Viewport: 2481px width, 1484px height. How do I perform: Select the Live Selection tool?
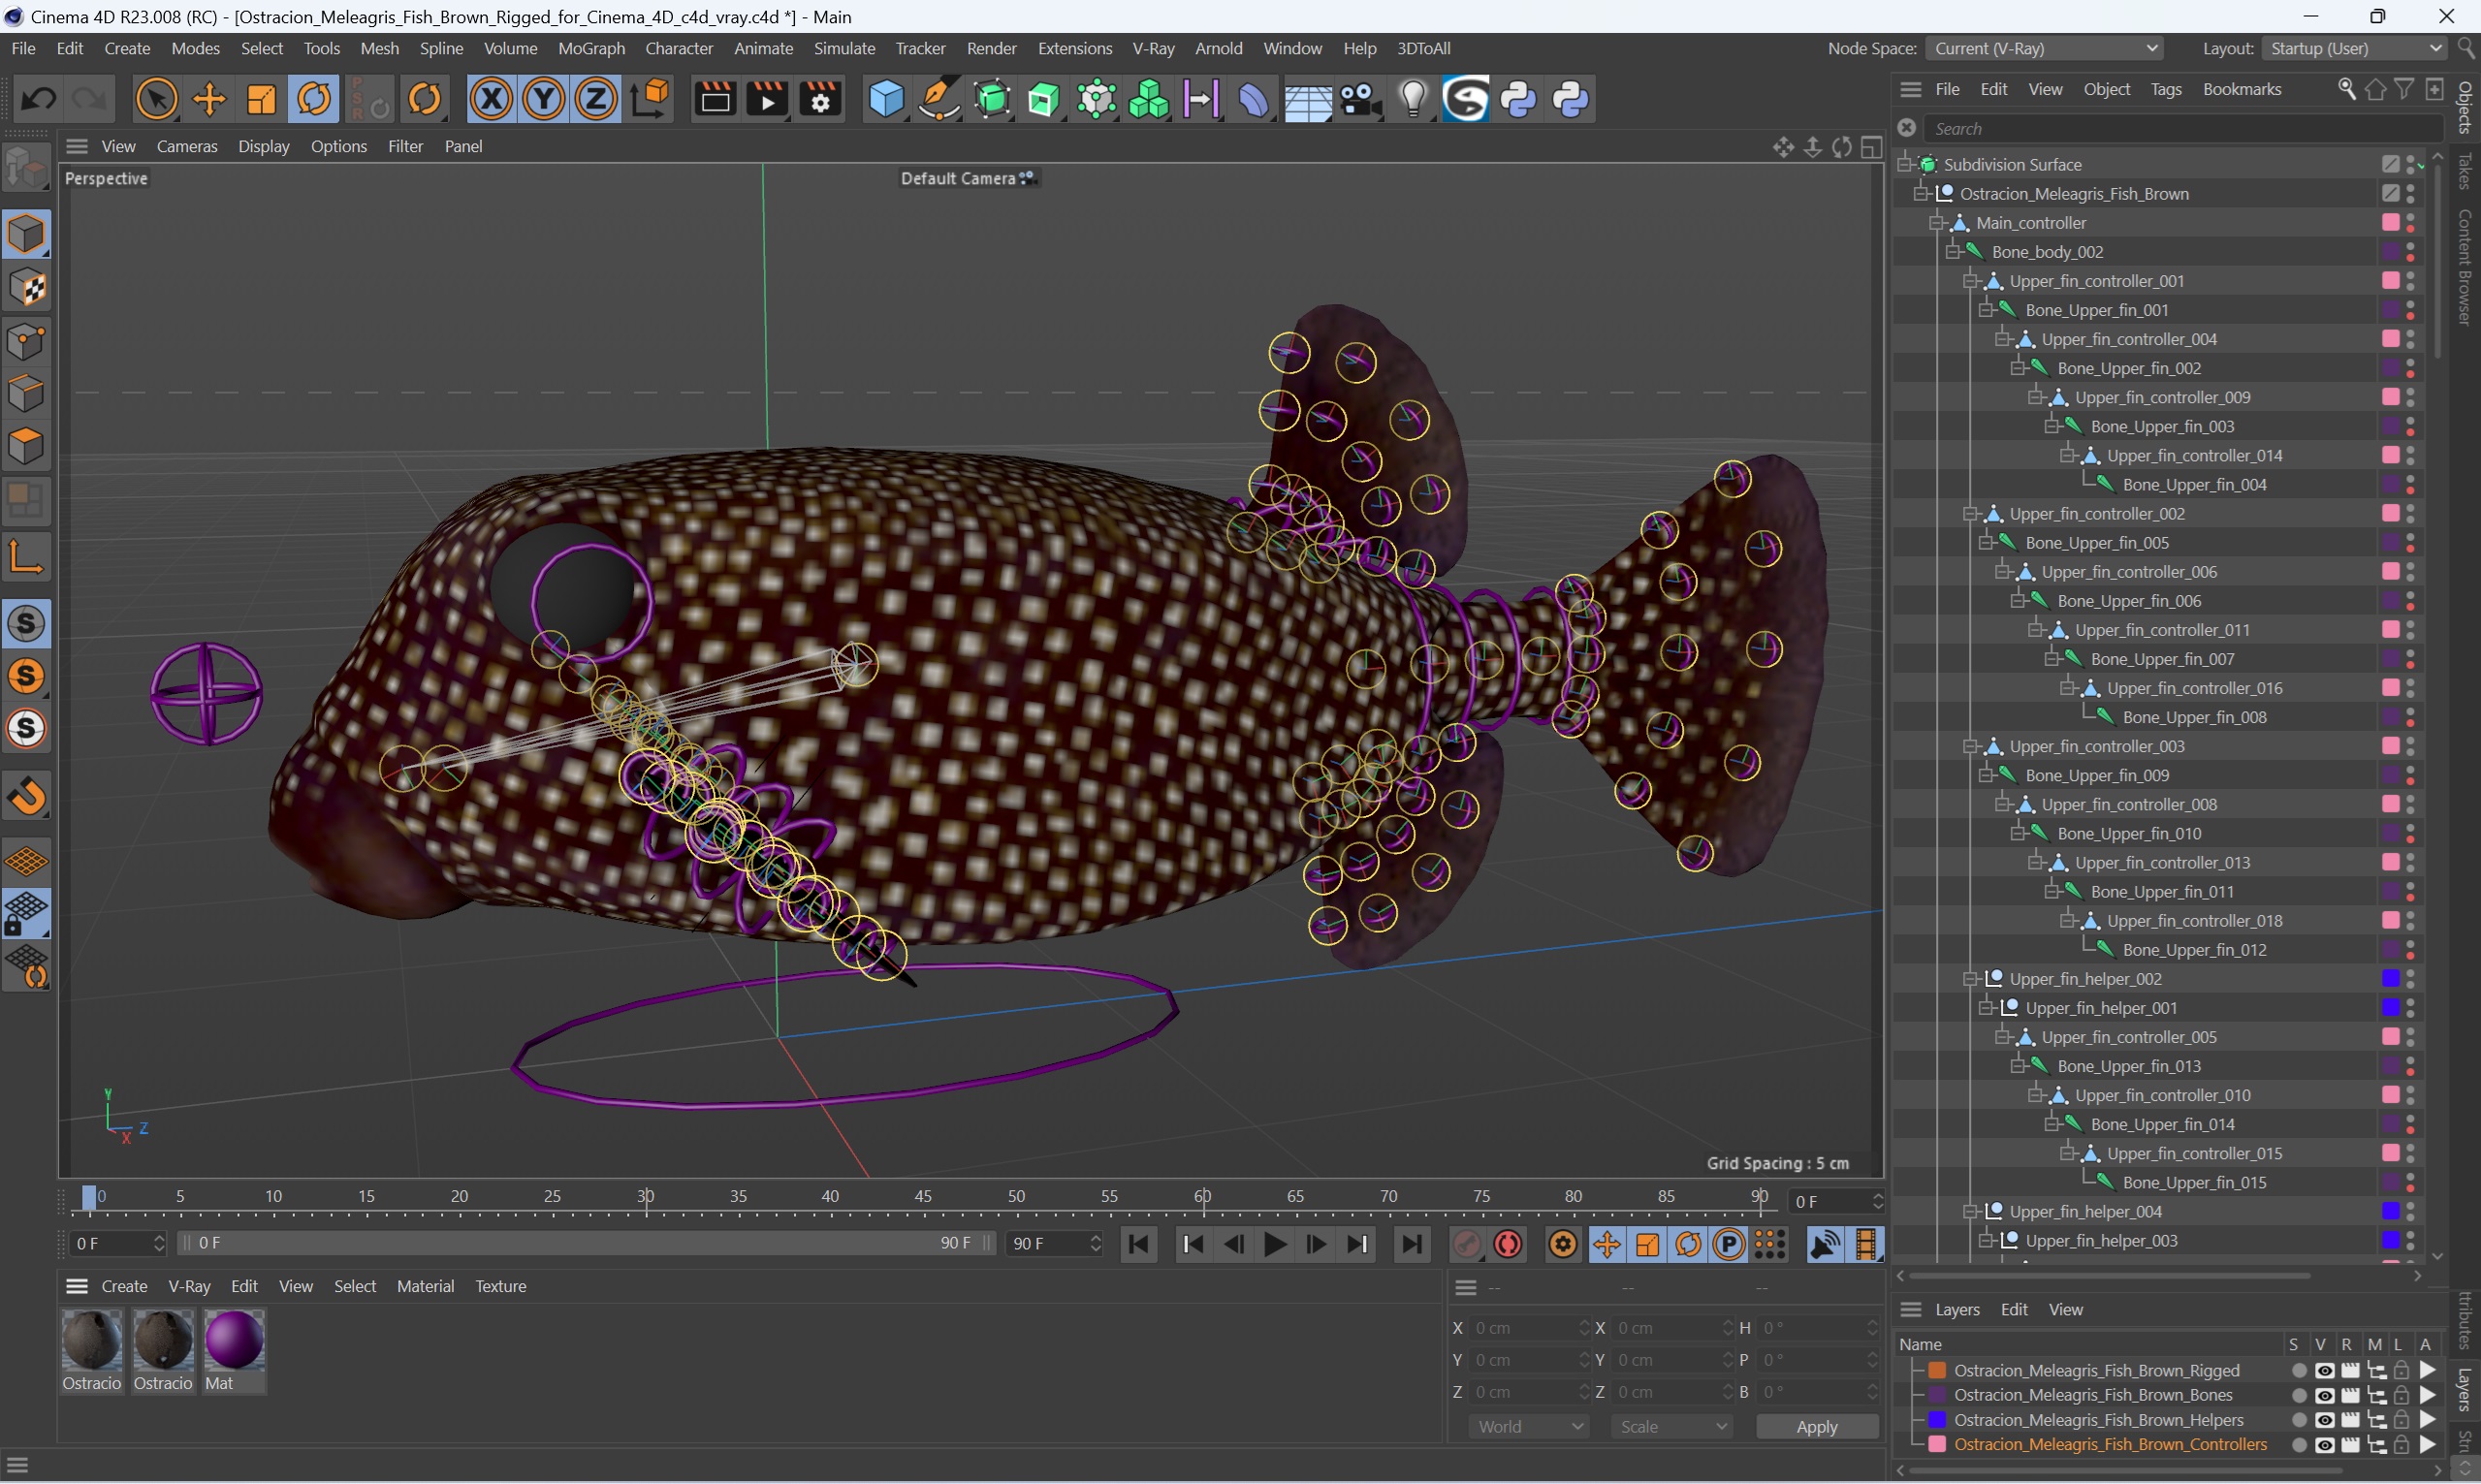click(x=156, y=99)
